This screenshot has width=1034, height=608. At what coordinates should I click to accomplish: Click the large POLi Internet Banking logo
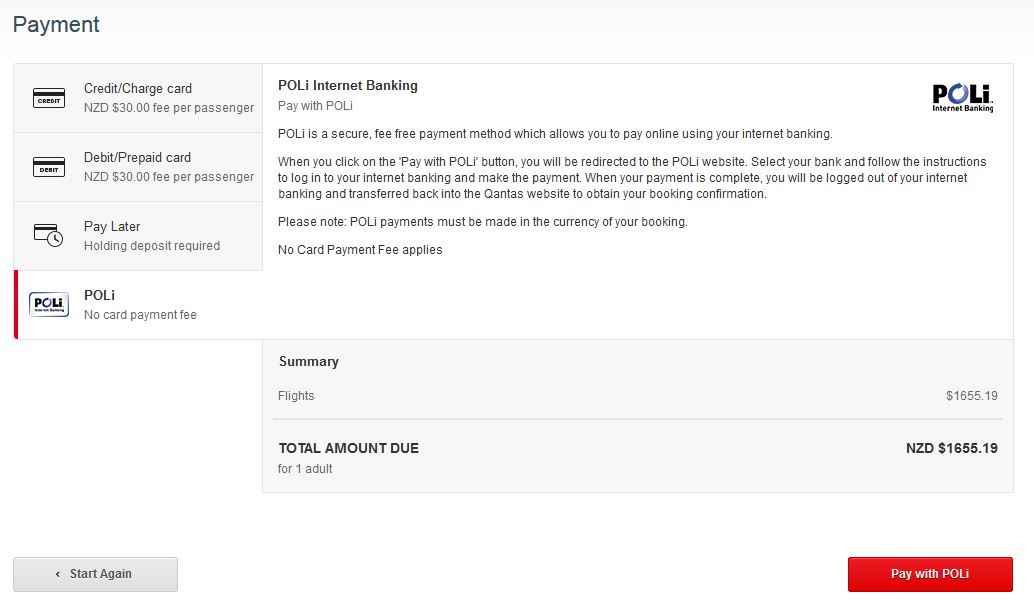(962, 98)
